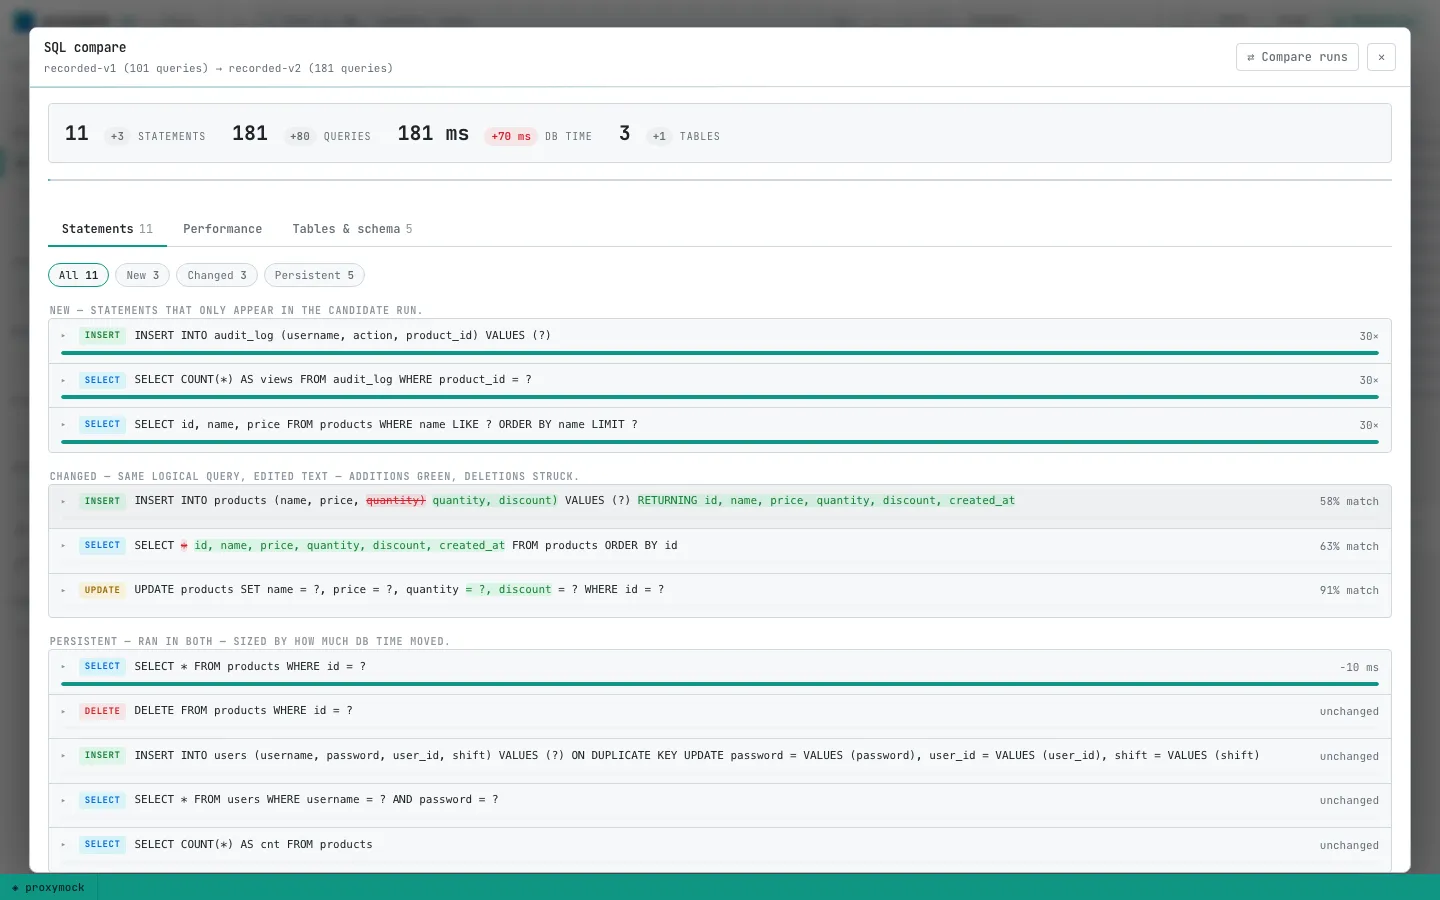
Task: Click the SELECT badge on COUNT(*) AS cnt statement
Action: 102,845
